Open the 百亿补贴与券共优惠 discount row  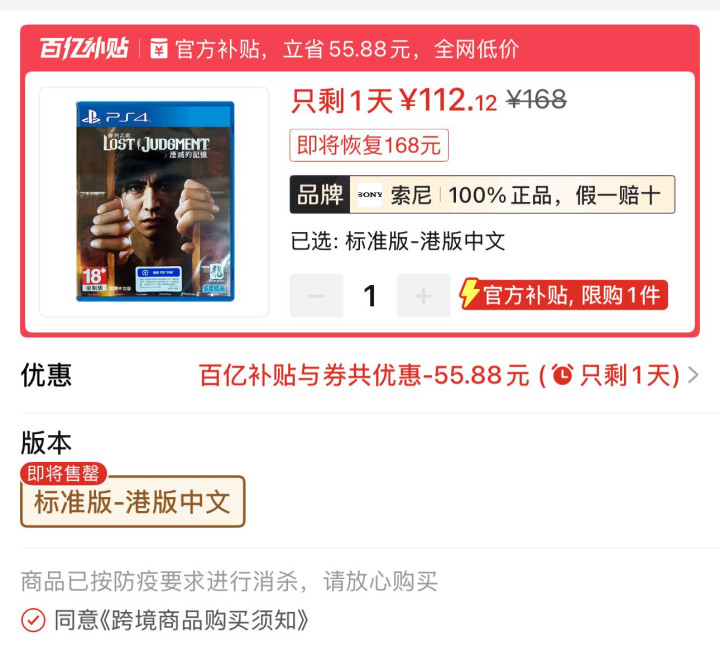coord(360,375)
